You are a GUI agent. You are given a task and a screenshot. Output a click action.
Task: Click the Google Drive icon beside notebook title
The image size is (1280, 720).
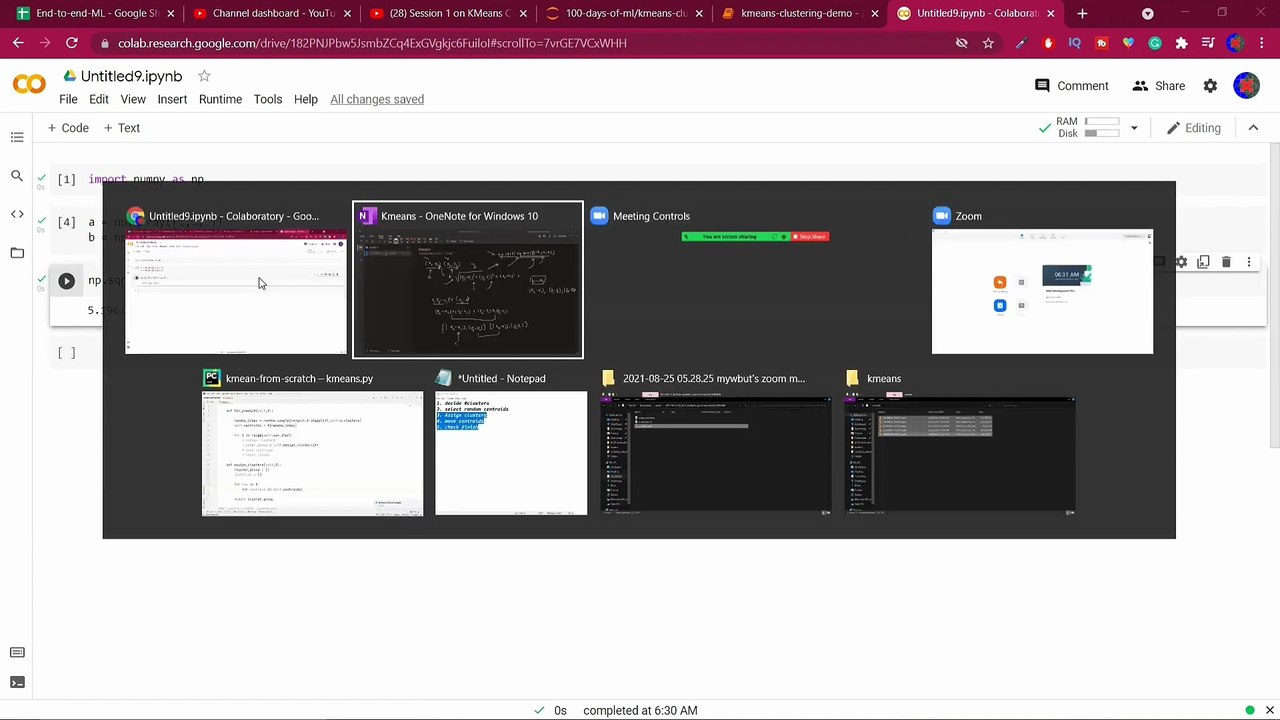[69, 76]
